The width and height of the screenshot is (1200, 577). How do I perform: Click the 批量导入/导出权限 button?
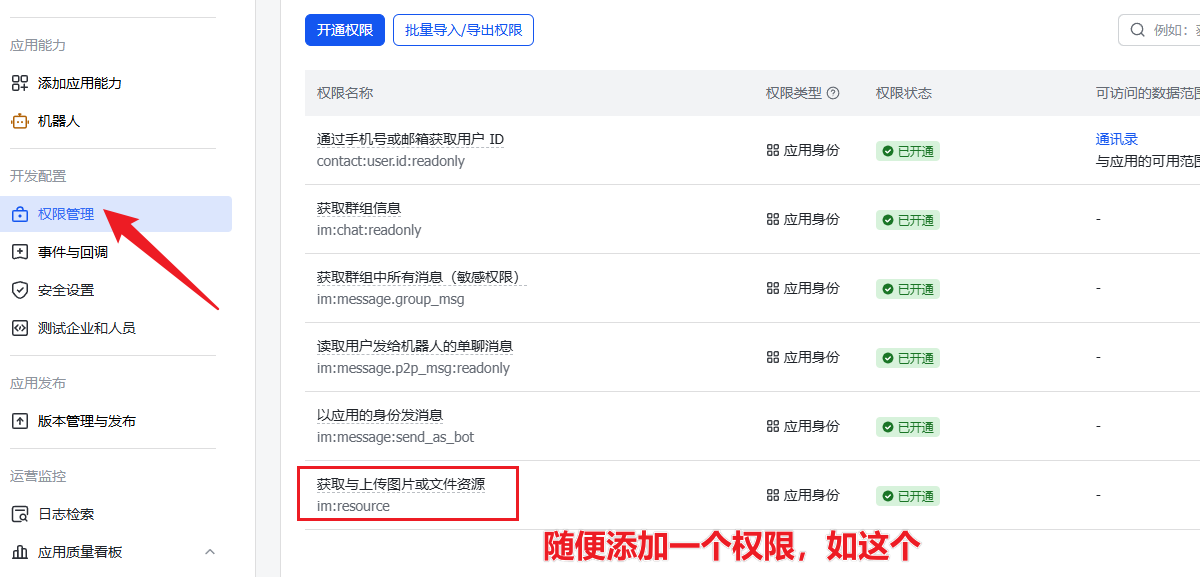tap(463, 30)
